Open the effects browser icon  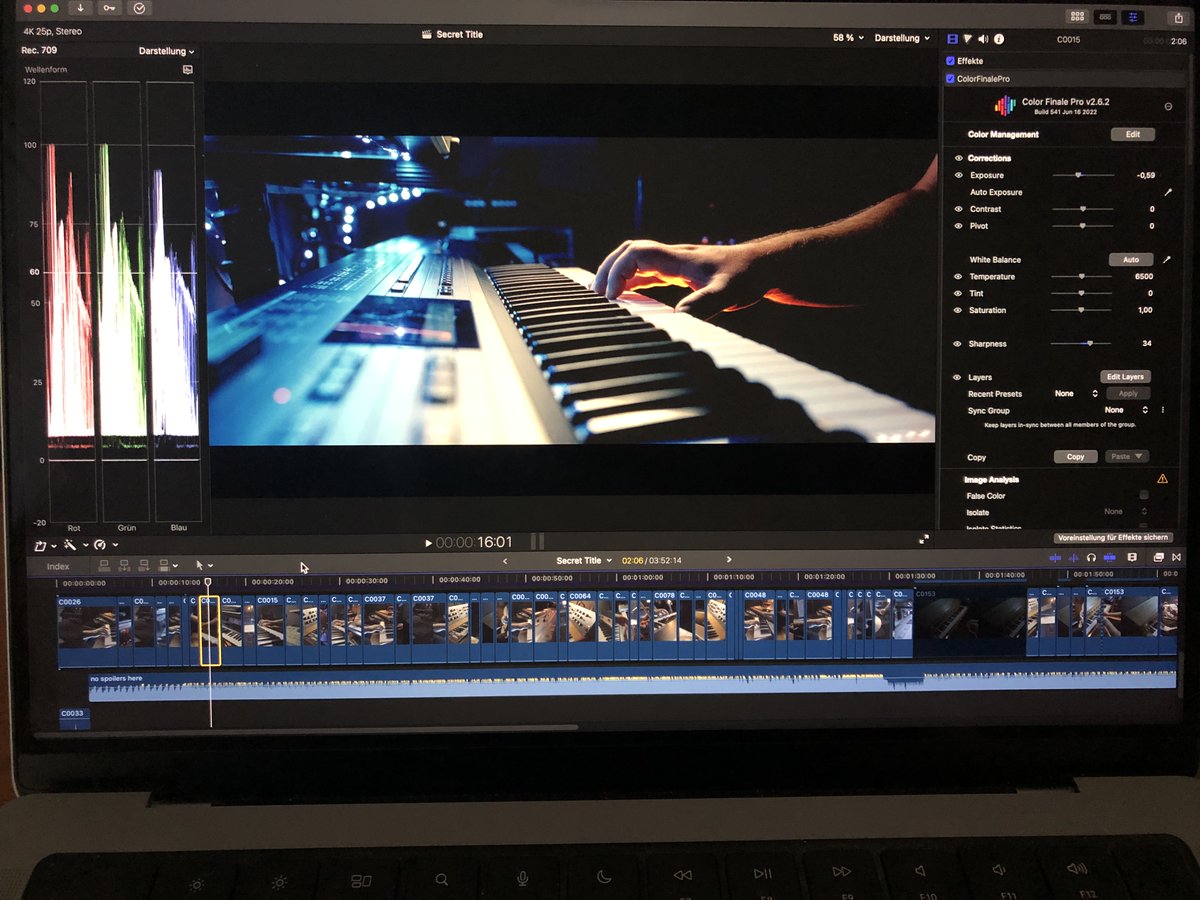click(x=1159, y=557)
